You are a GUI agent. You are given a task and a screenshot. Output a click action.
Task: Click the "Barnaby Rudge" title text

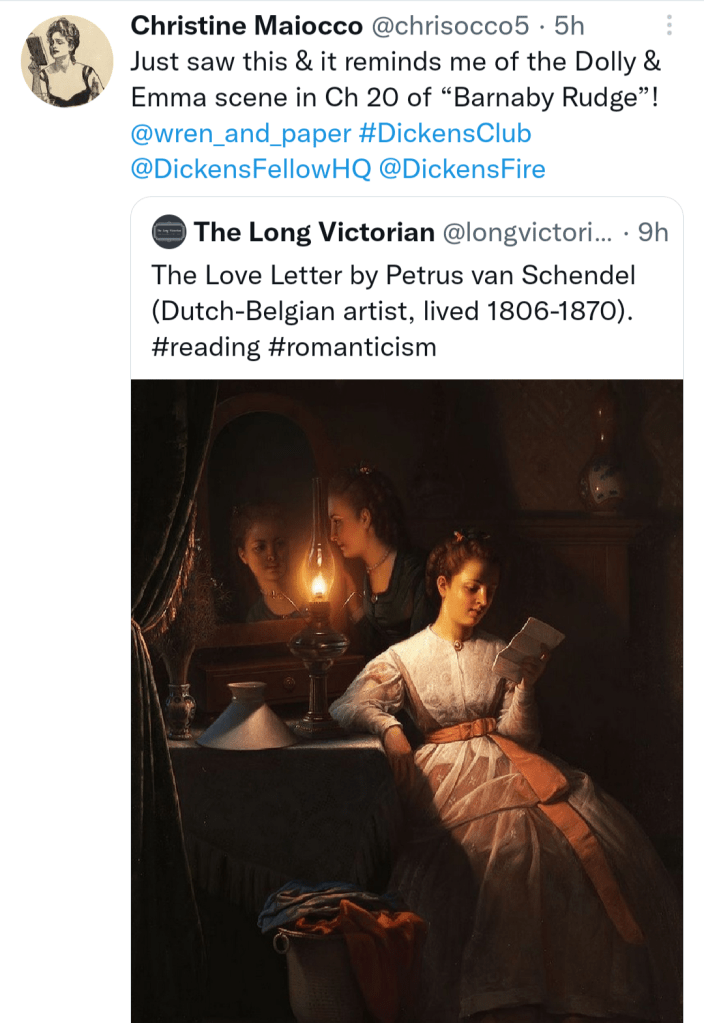524,97
